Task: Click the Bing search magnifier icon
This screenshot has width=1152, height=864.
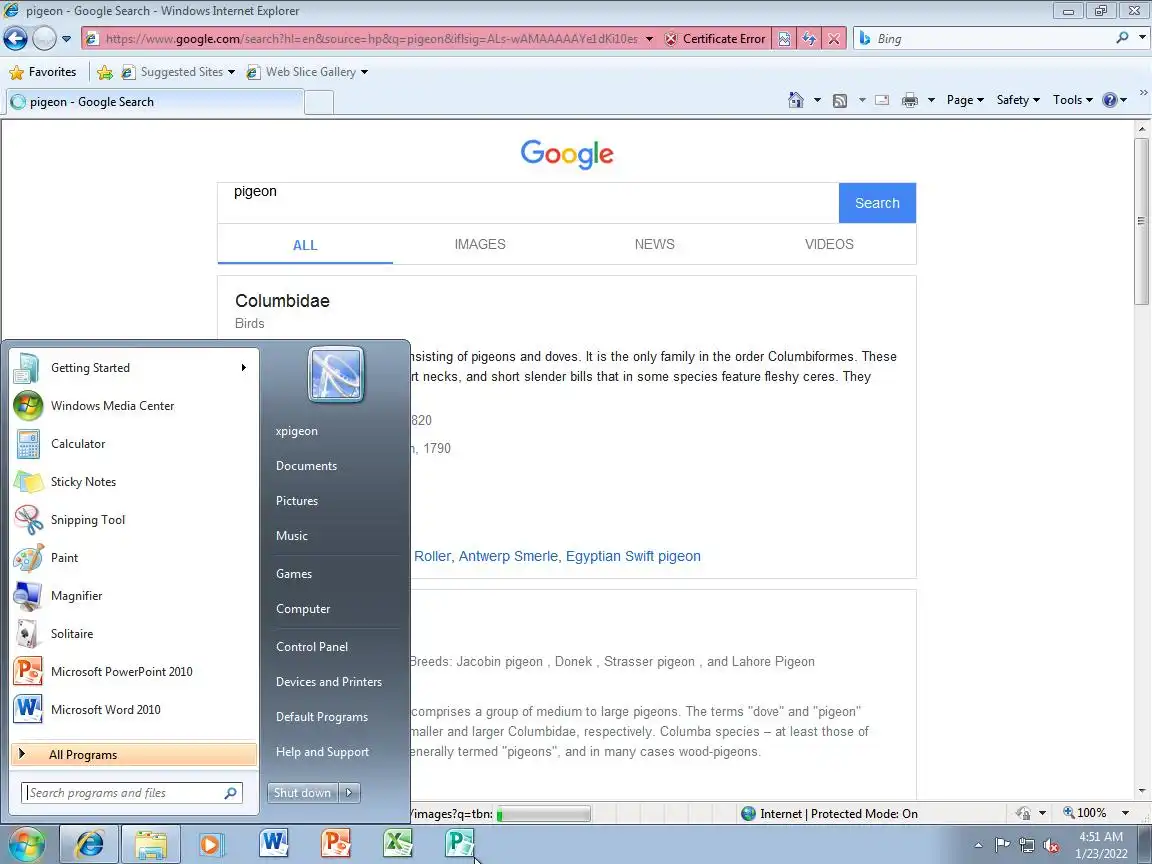Action: pyautogui.click(x=1123, y=37)
